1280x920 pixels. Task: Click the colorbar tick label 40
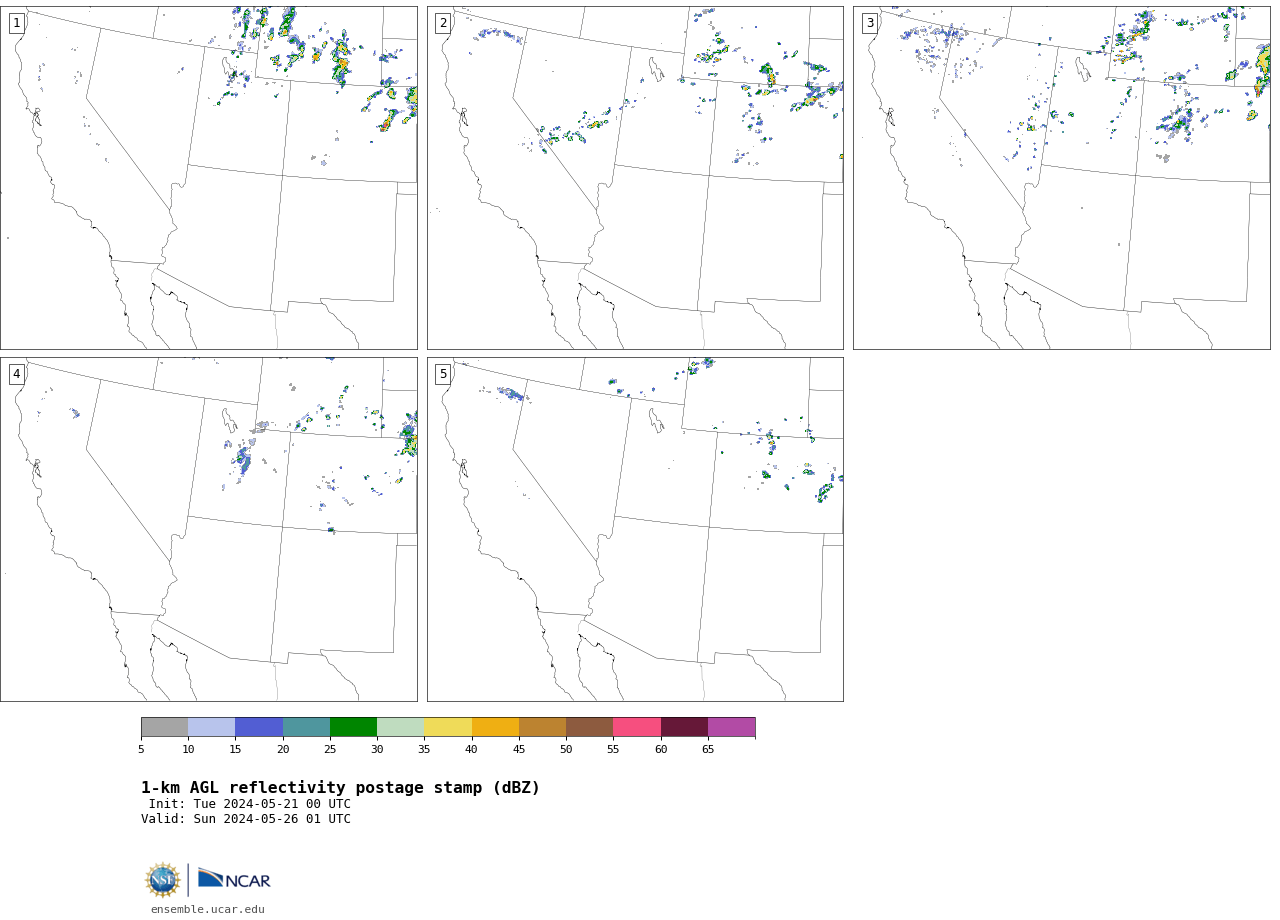(x=472, y=749)
